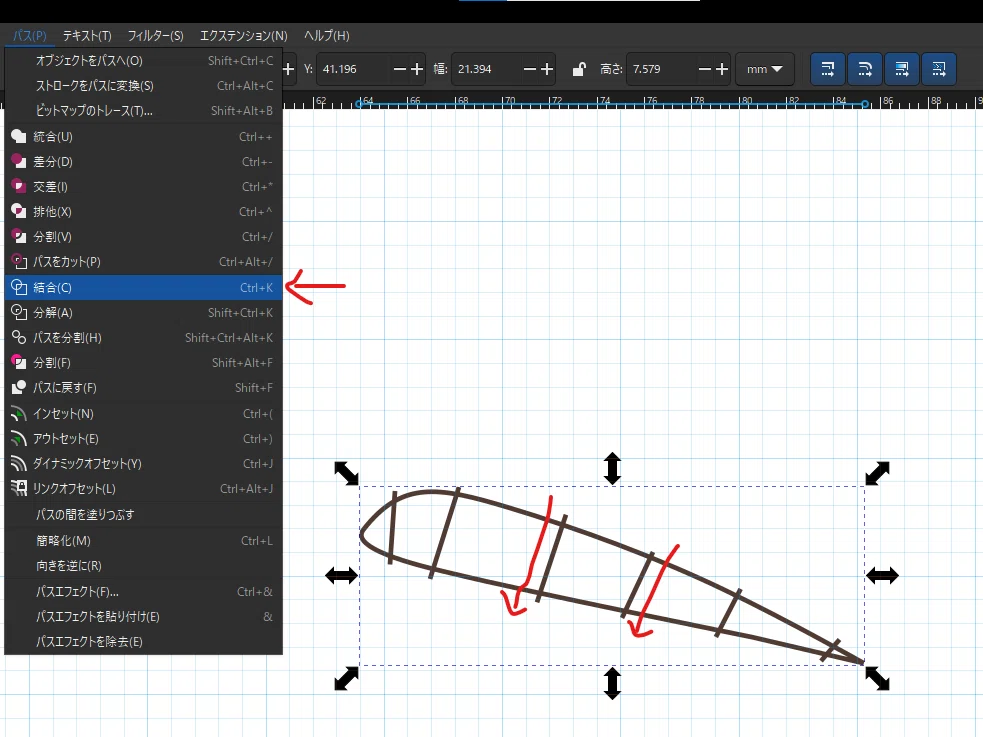Image resolution: width=983 pixels, height=737 pixels.
Task: Click the bottom-right diagonal scale handle
Action: (x=877, y=678)
